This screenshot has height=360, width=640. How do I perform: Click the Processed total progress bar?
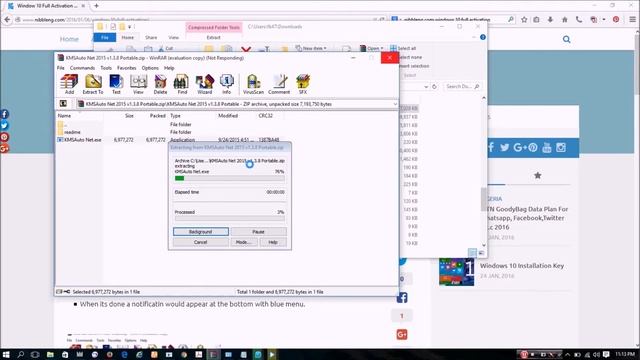point(229,218)
